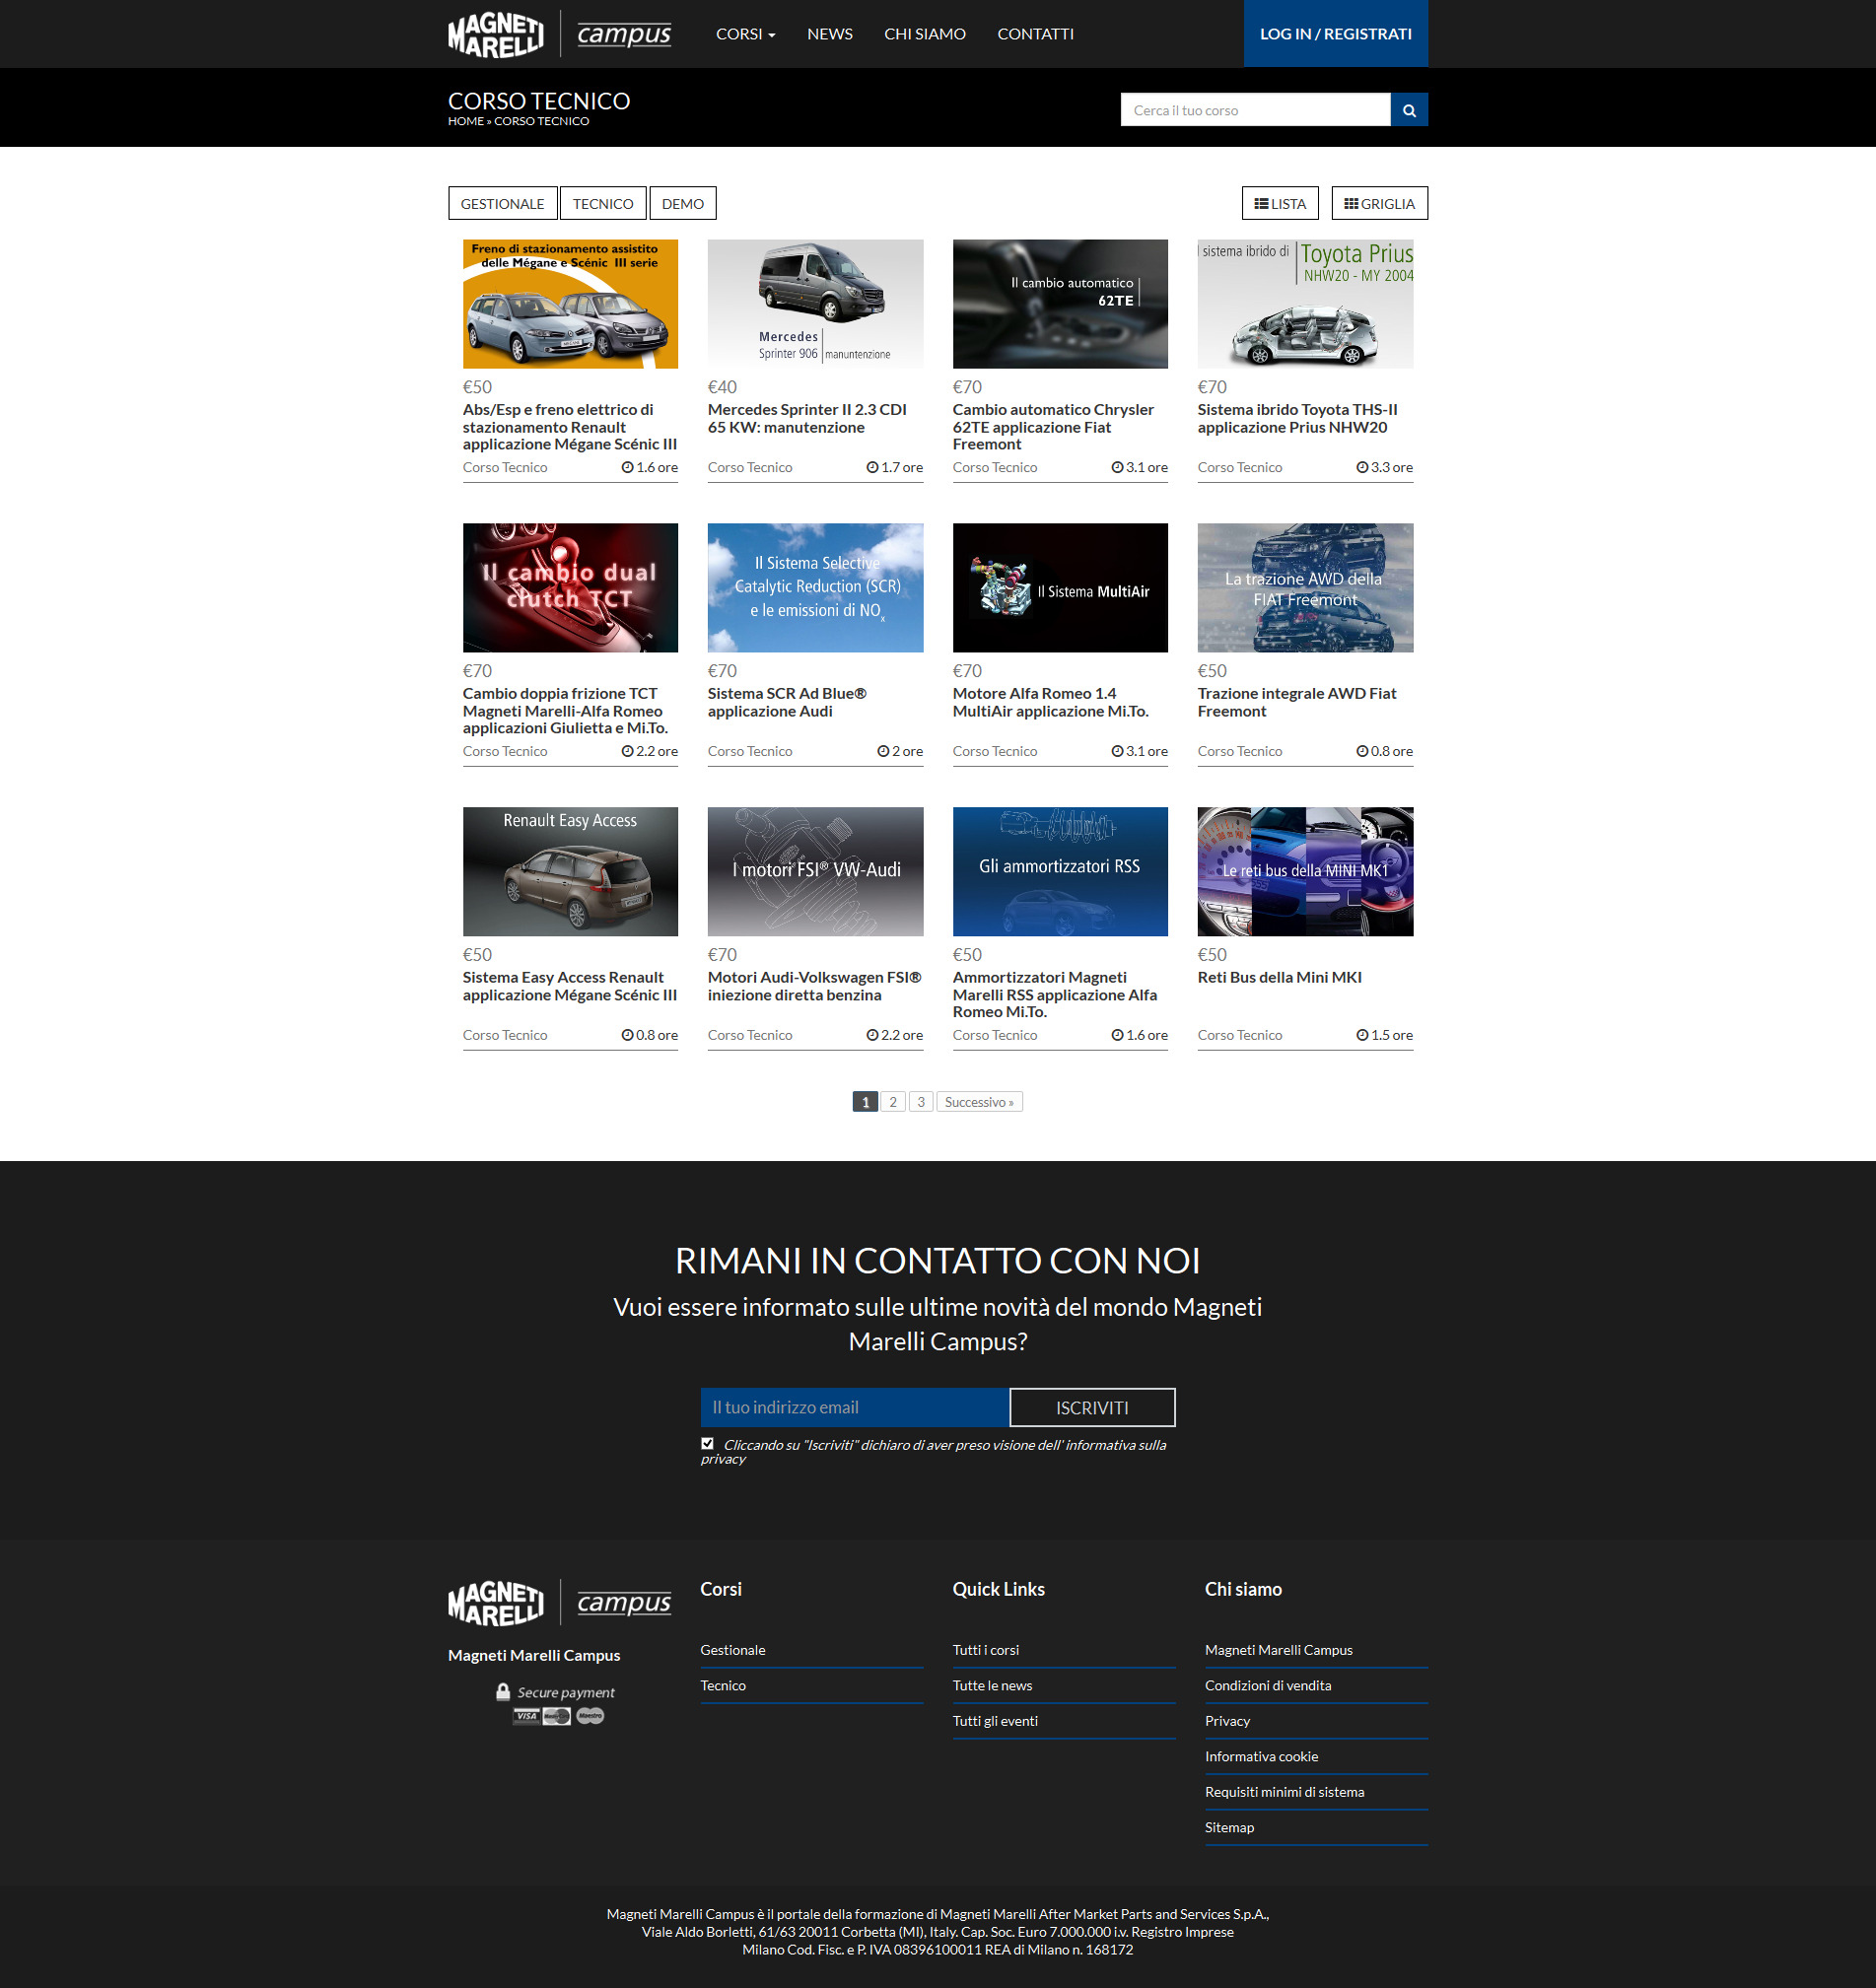Open the CHI SIAMO menu item
The width and height of the screenshot is (1876, 1988).
click(x=925, y=34)
